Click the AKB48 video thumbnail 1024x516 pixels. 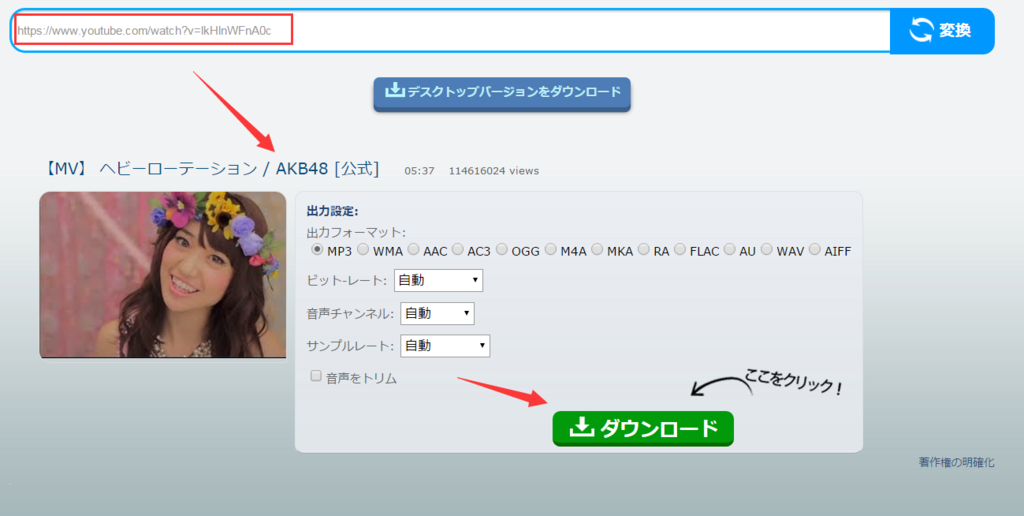[163, 275]
